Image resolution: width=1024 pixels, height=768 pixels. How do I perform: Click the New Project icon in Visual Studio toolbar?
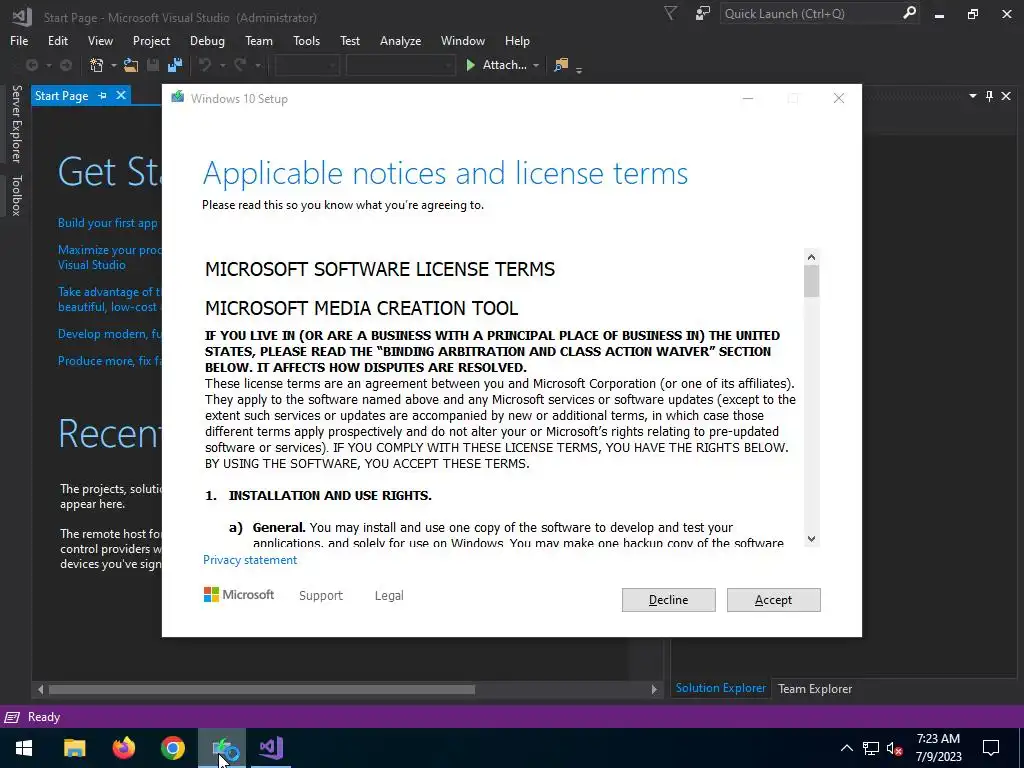(97, 65)
